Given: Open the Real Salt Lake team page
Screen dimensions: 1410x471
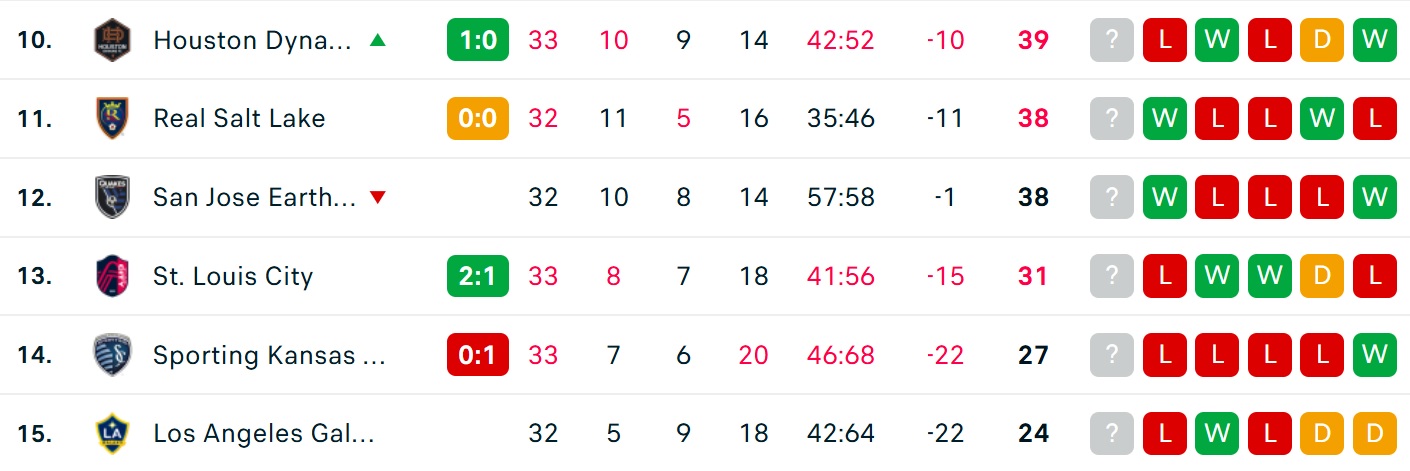Looking at the screenshot, I should pos(239,118).
